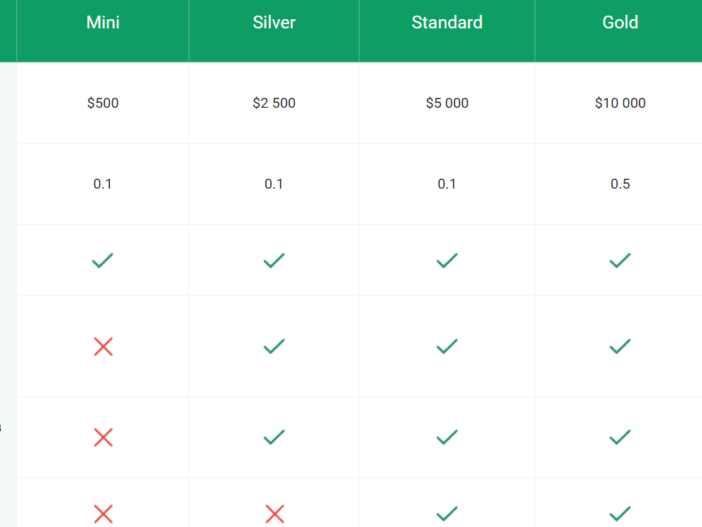Click the $10 000 price cell
Image resolution: width=702 pixels, height=527 pixels.
pos(620,103)
